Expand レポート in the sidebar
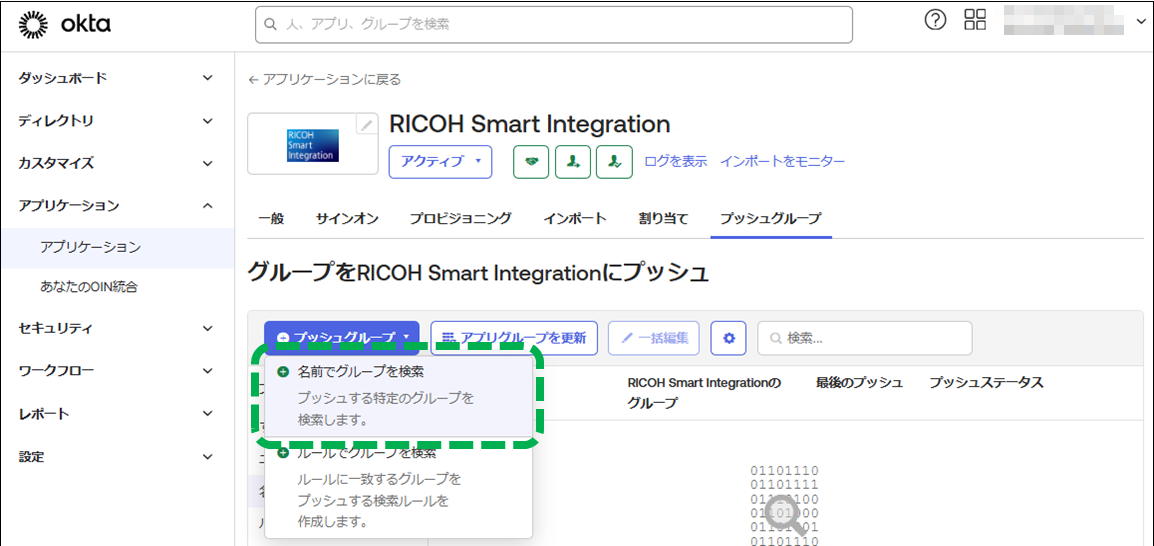This screenshot has width=1154, height=546. coord(117,414)
